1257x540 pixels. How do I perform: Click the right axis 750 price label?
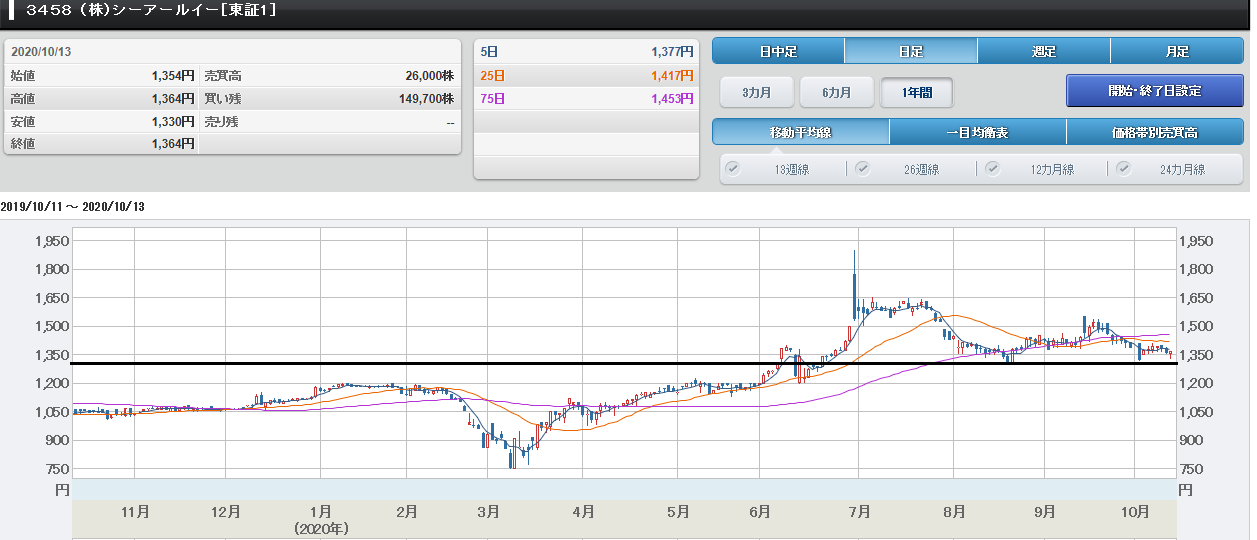click(x=1190, y=469)
